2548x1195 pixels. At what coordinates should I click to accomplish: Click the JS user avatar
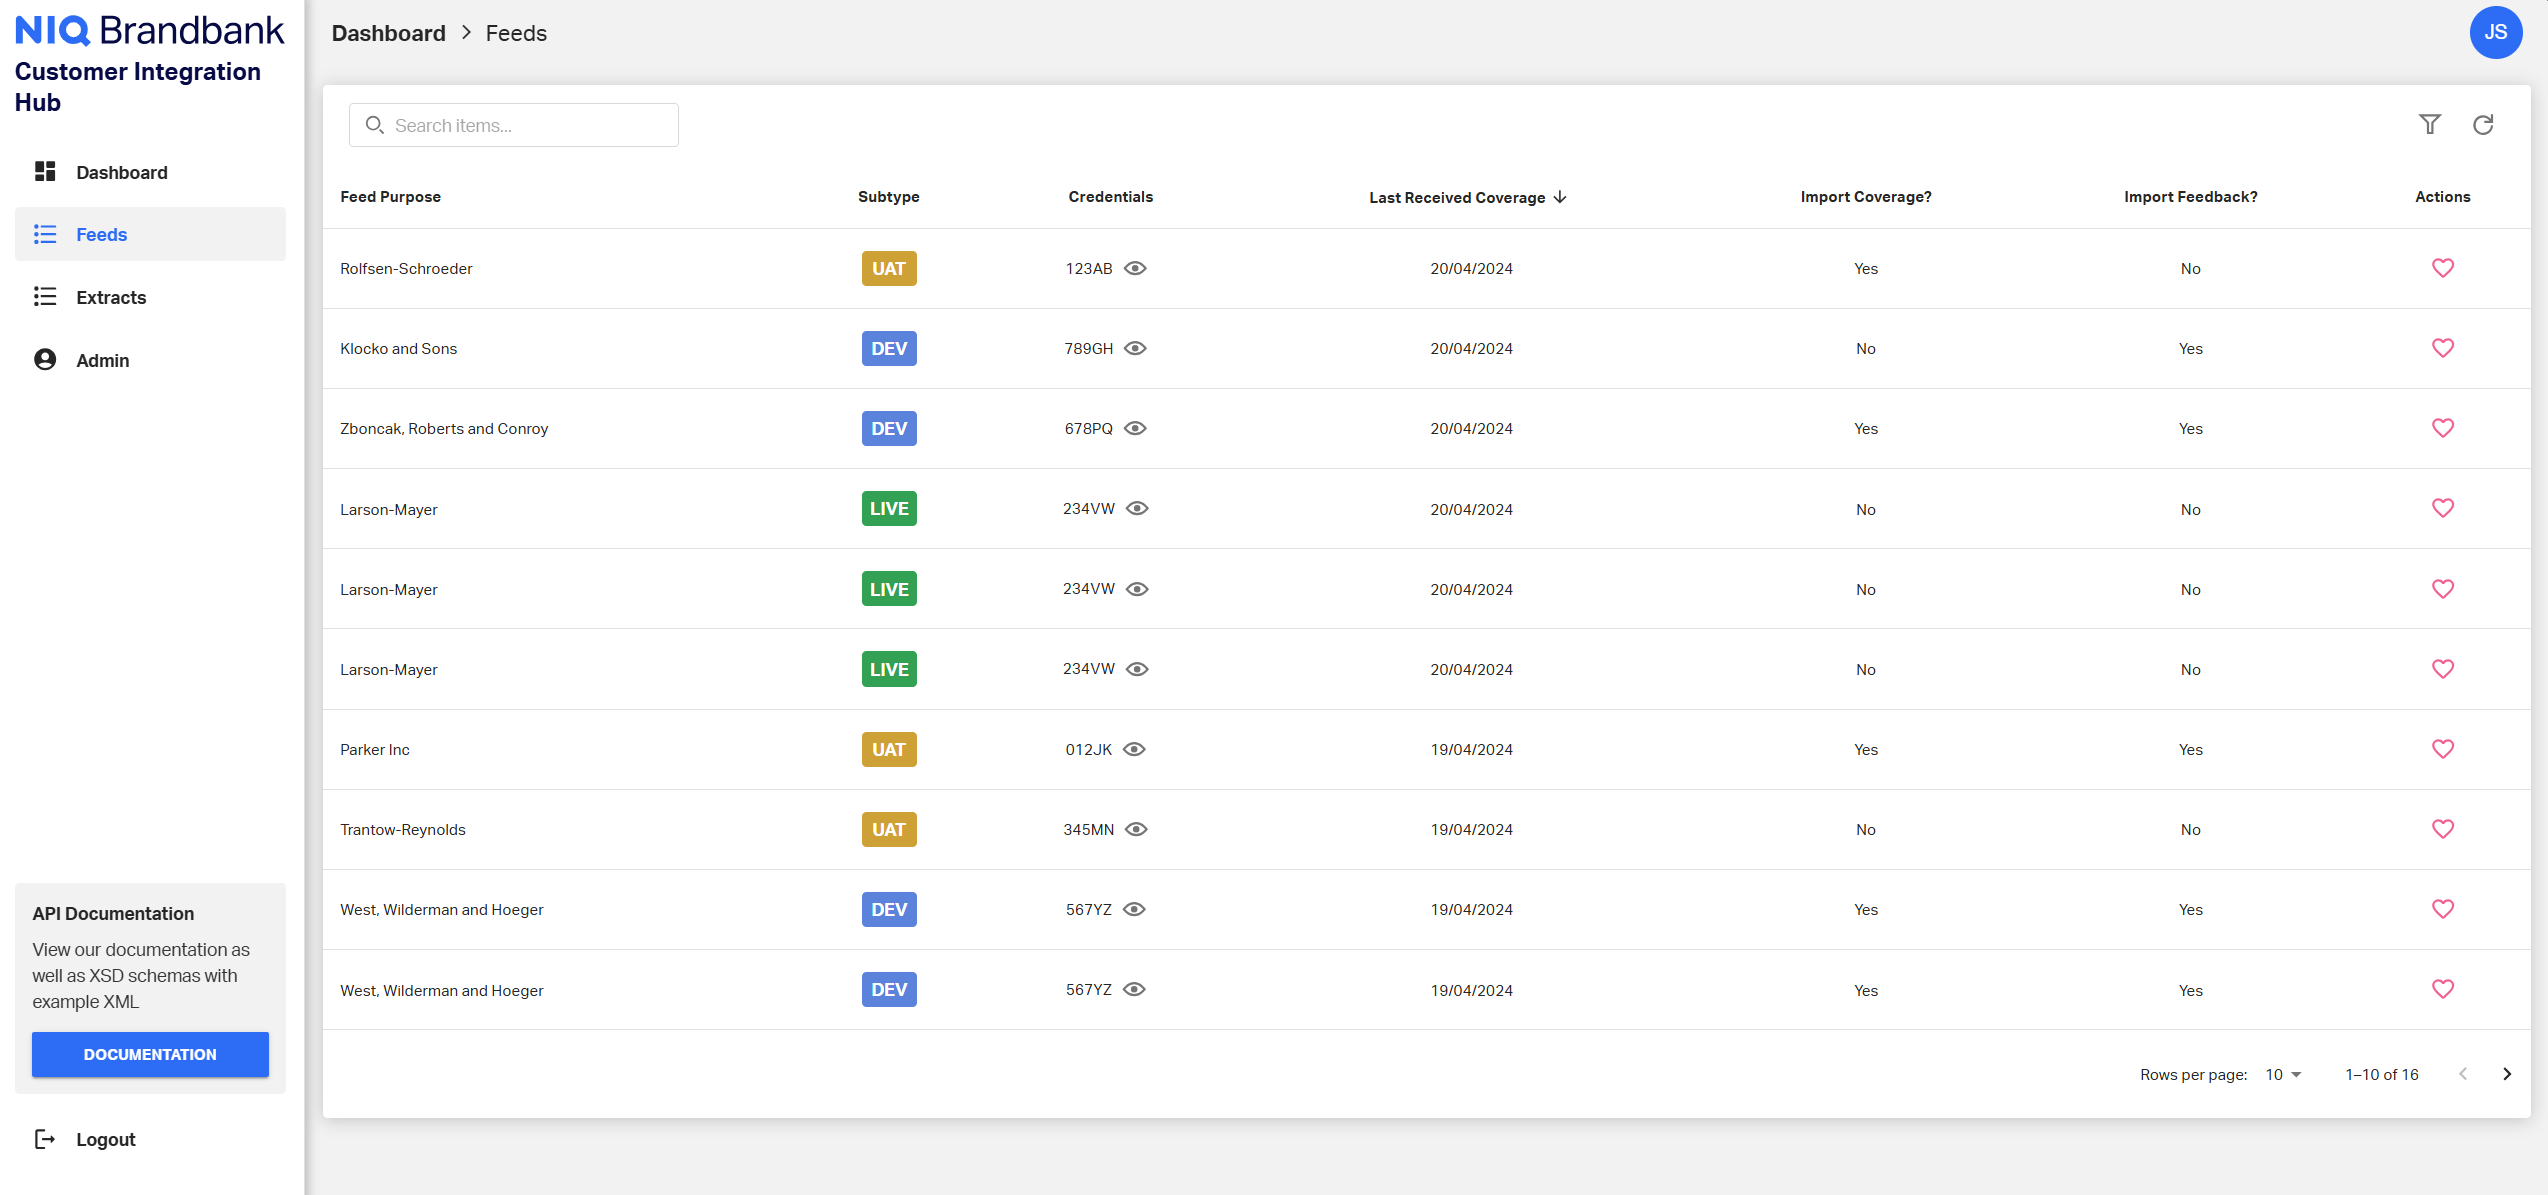click(x=2496, y=32)
